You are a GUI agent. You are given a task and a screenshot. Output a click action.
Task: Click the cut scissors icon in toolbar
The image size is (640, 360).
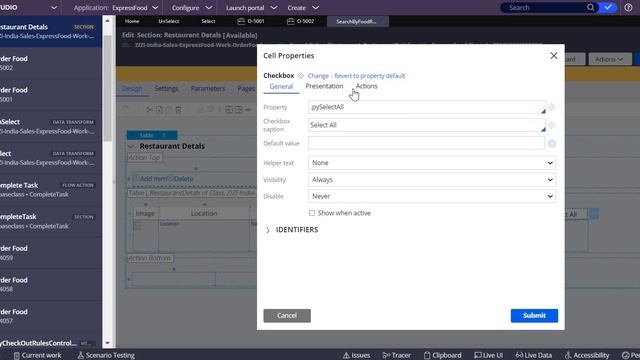149,109
